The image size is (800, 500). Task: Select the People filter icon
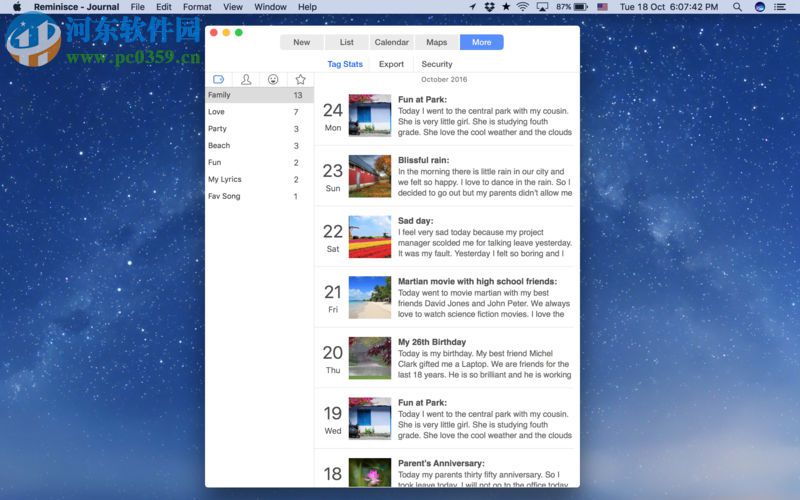(246, 79)
